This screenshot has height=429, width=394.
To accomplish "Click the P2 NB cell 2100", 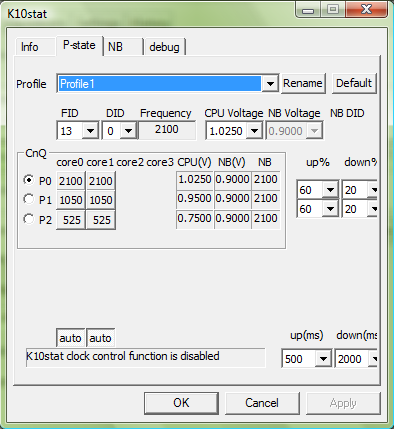I will tap(266, 219).
